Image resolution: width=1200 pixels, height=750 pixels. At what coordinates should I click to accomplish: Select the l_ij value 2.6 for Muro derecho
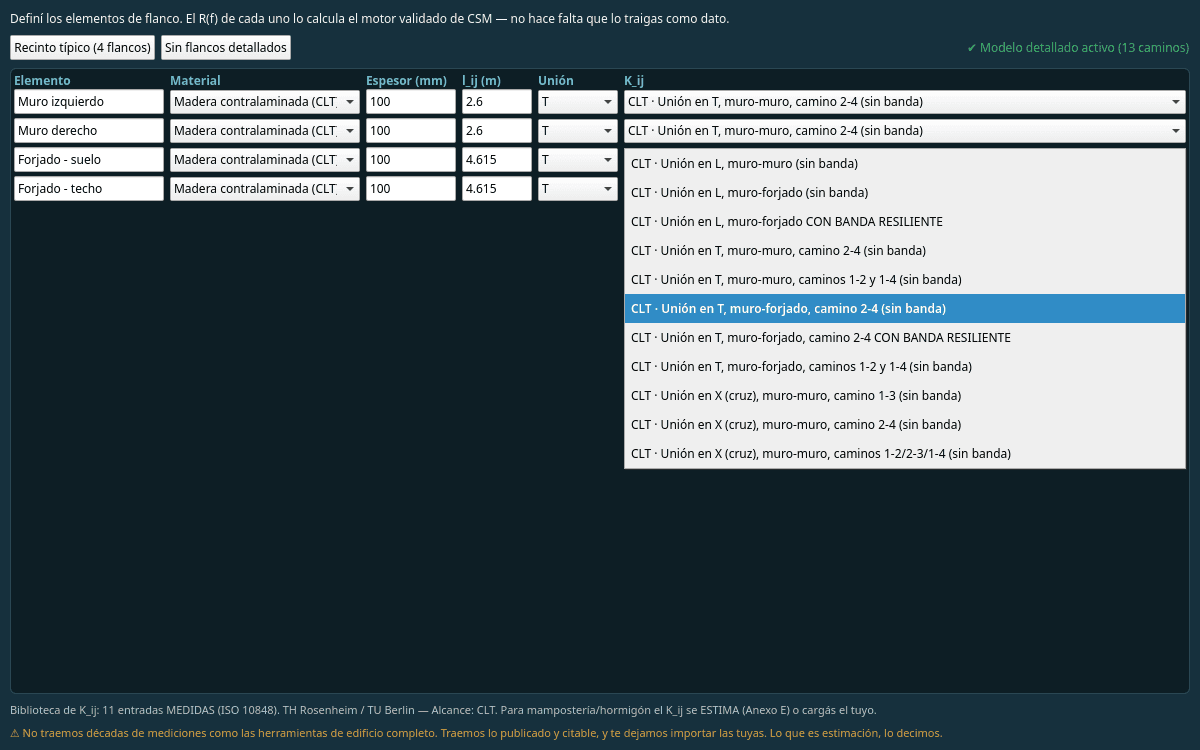497,131
